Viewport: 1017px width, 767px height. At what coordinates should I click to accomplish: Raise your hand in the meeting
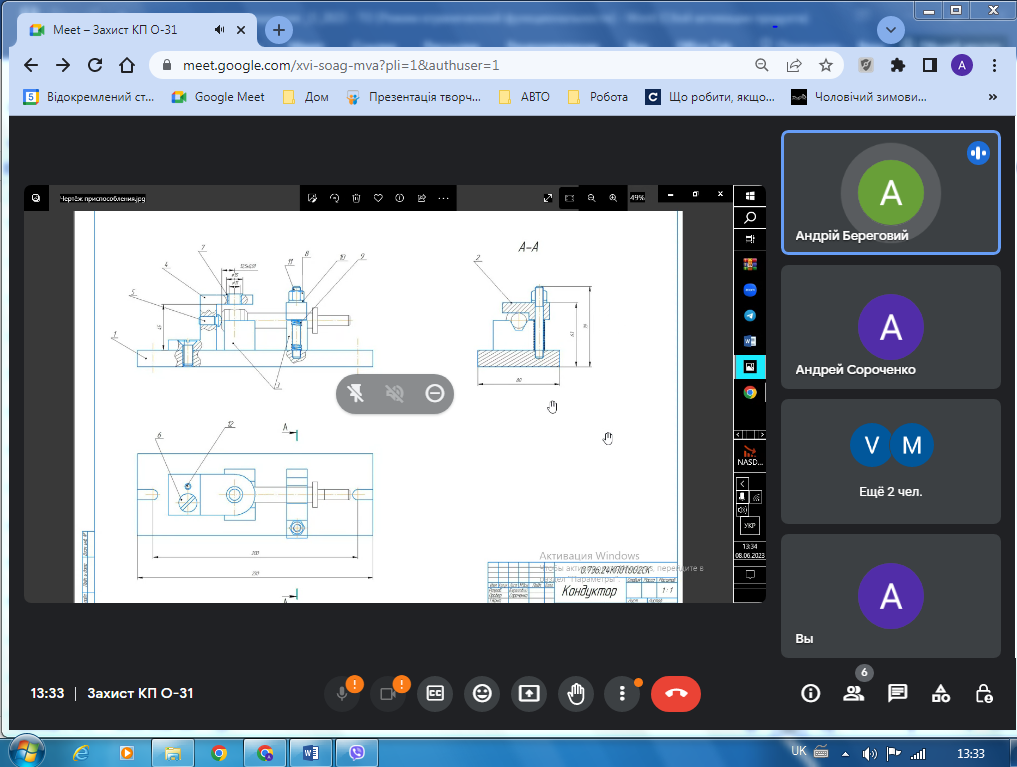[x=576, y=694]
